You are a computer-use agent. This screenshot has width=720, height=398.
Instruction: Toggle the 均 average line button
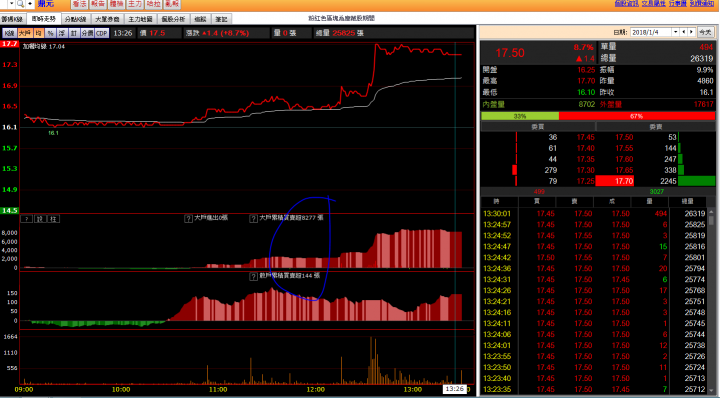(39, 33)
